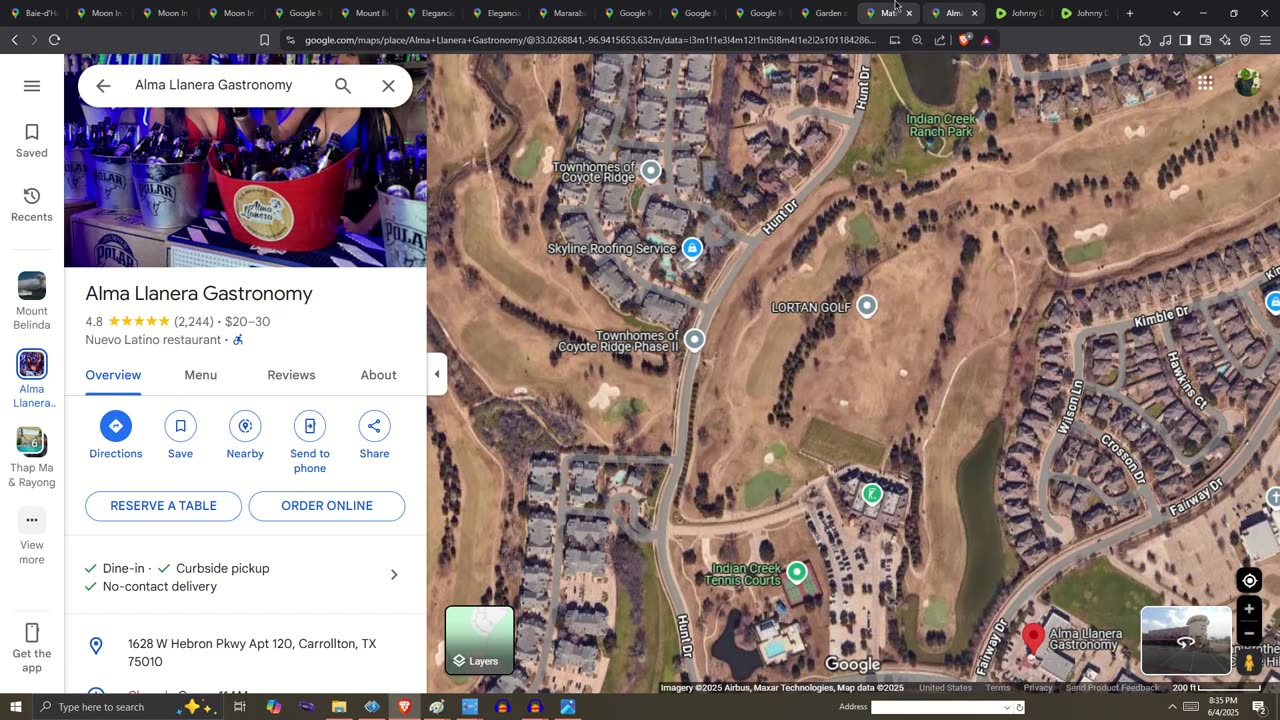1280x720 pixels.
Task: Click Send Product Feedback link
Action: tap(1112, 688)
